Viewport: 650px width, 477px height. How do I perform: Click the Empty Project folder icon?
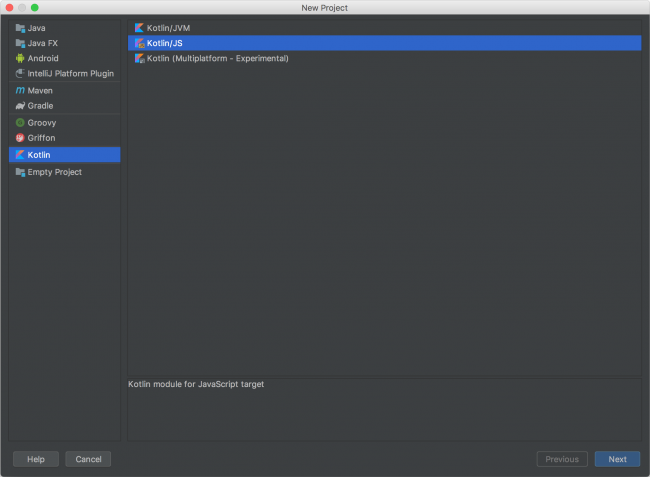pyautogui.click(x=20, y=172)
